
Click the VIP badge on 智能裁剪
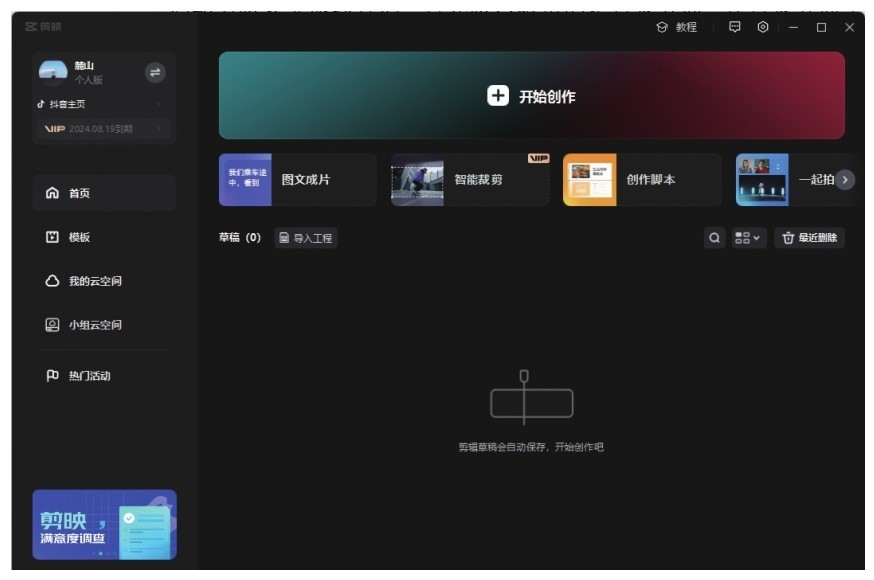coord(538,158)
